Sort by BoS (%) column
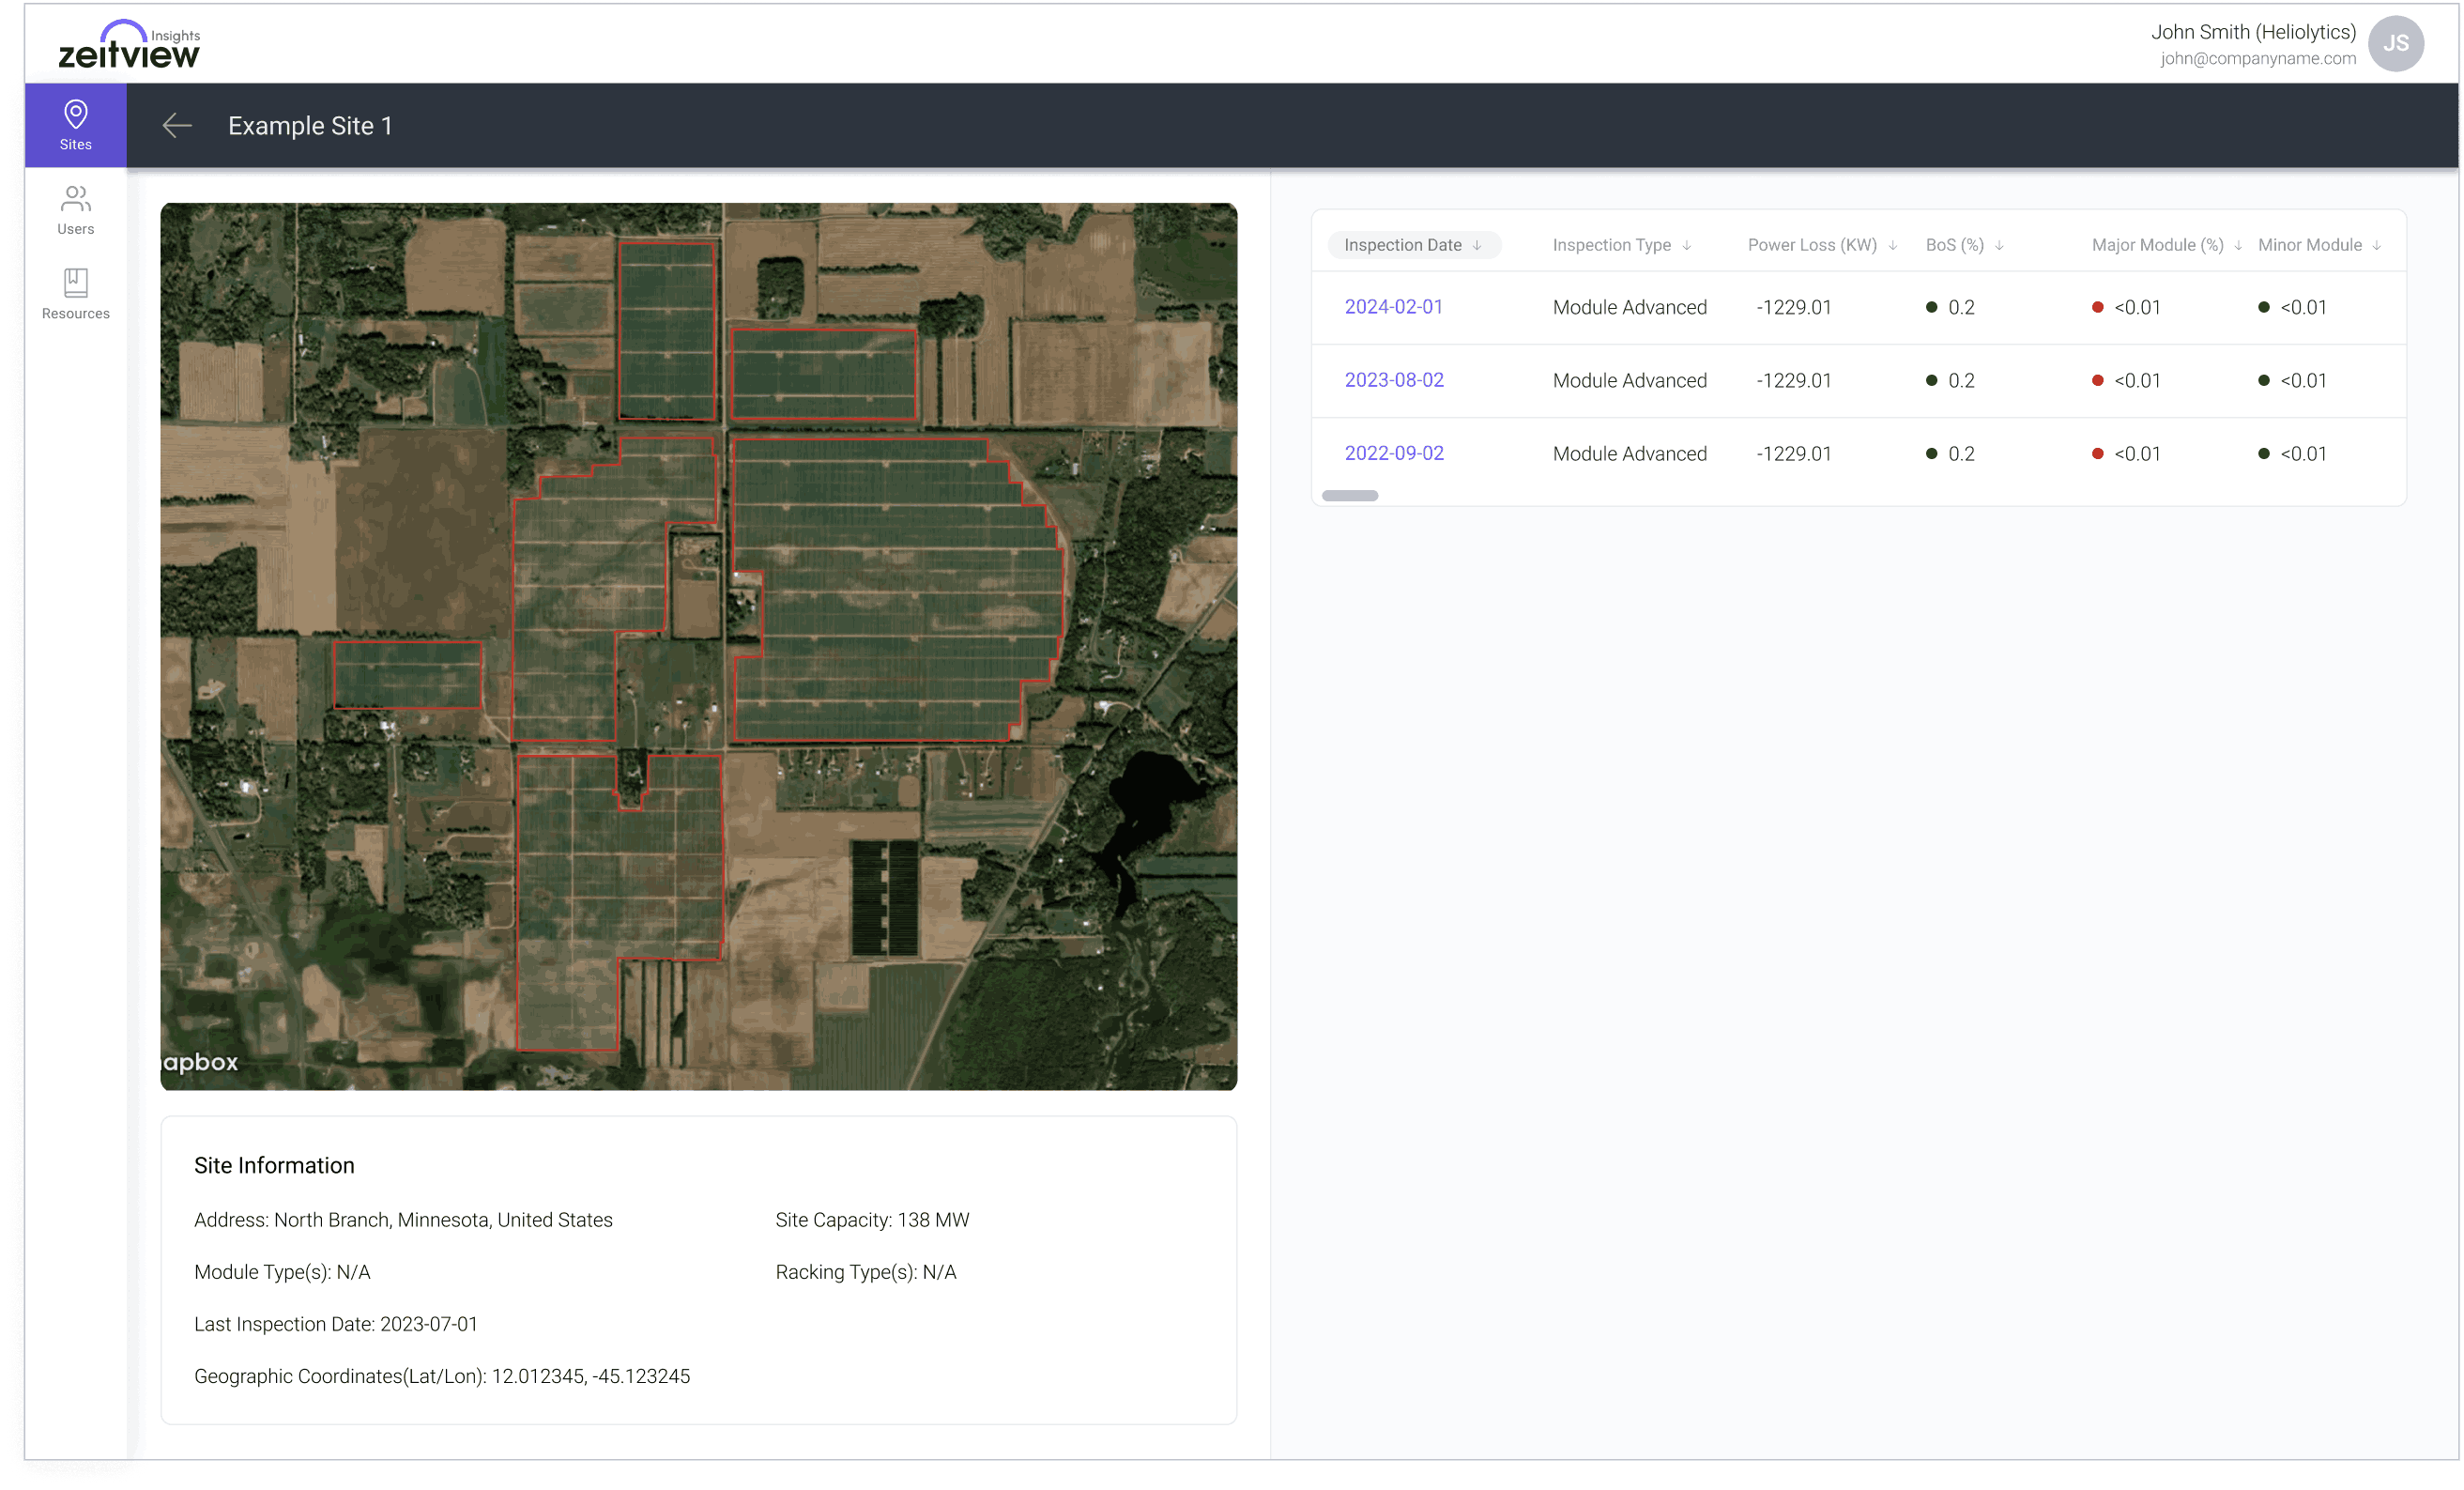The width and height of the screenshot is (2464, 1490). 1964,245
